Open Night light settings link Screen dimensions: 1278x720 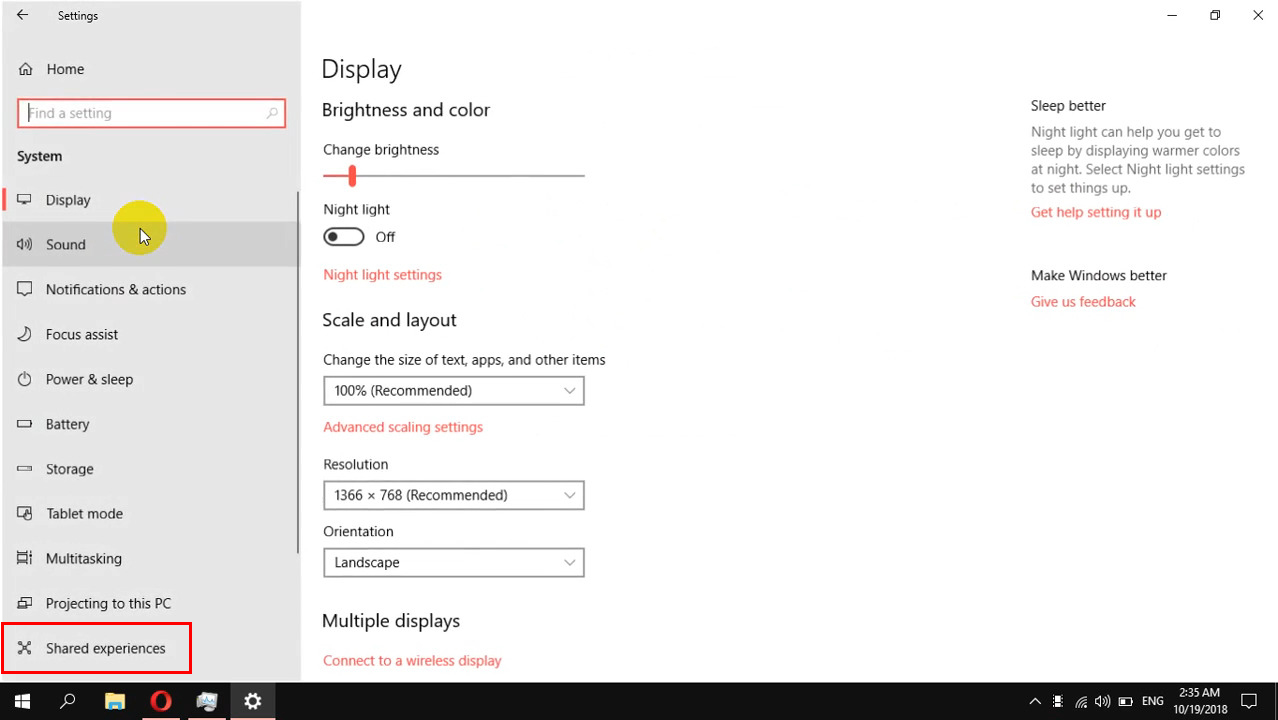(x=382, y=274)
